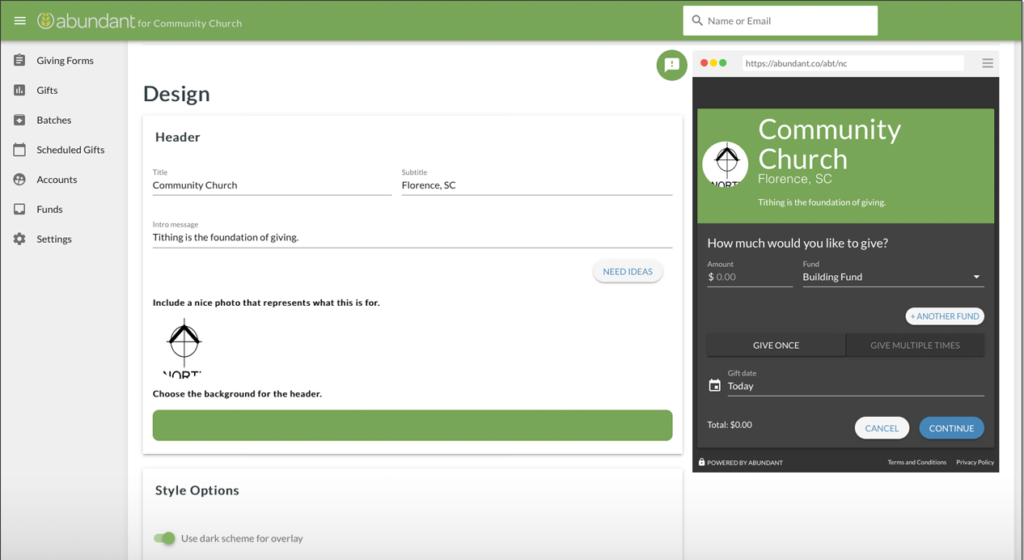
Task: Click the Need Ideas button
Action: coord(627,272)
